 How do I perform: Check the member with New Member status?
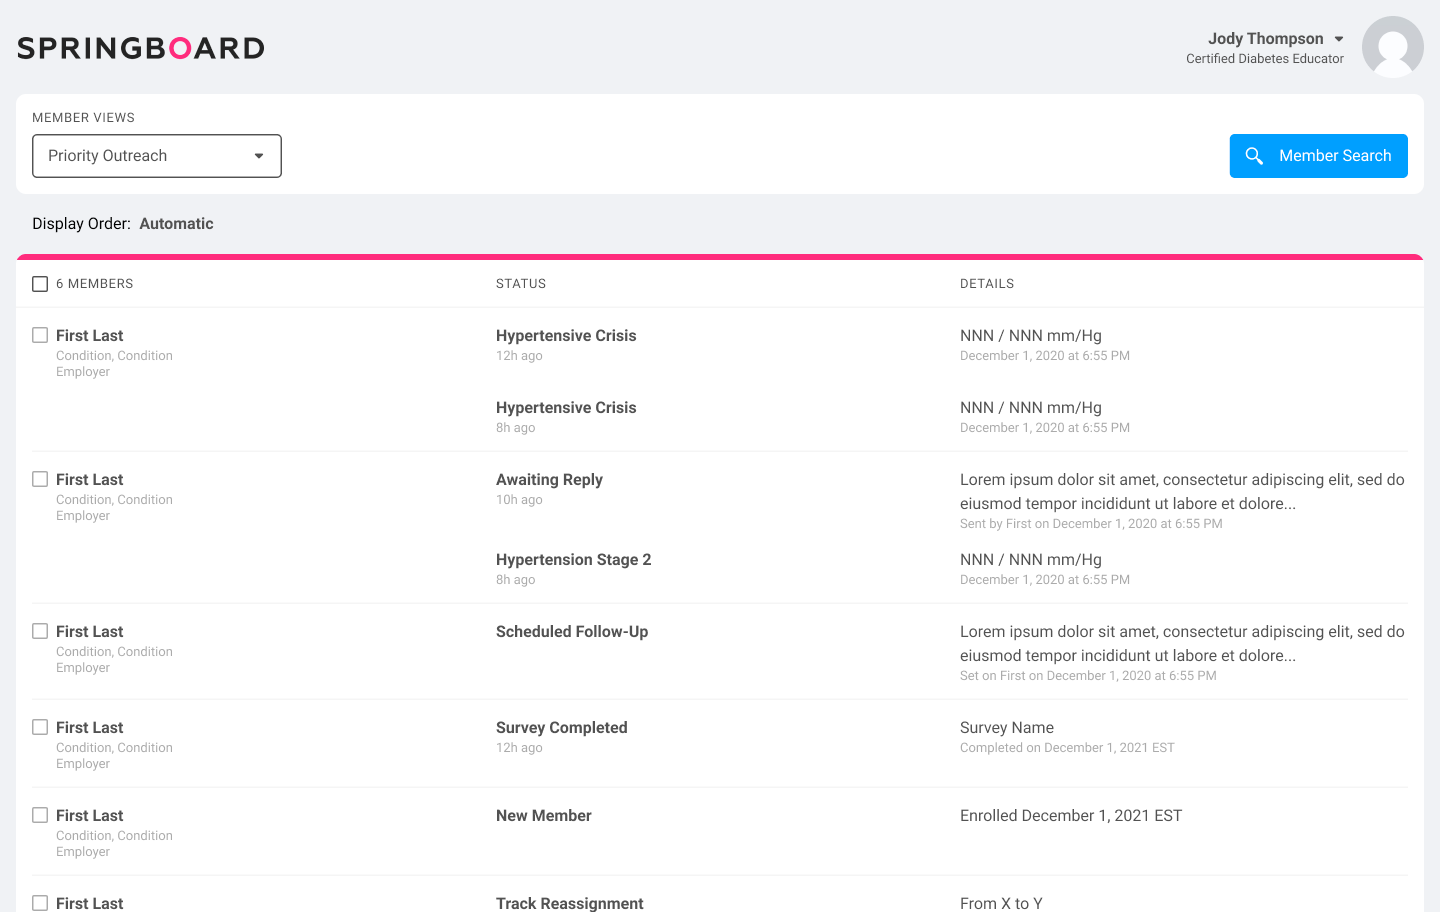point(40,815)
